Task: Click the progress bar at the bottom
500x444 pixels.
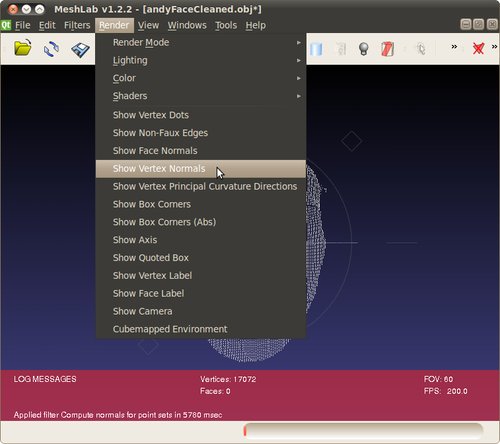Action: pyautogui.click(x=363, y=431)
